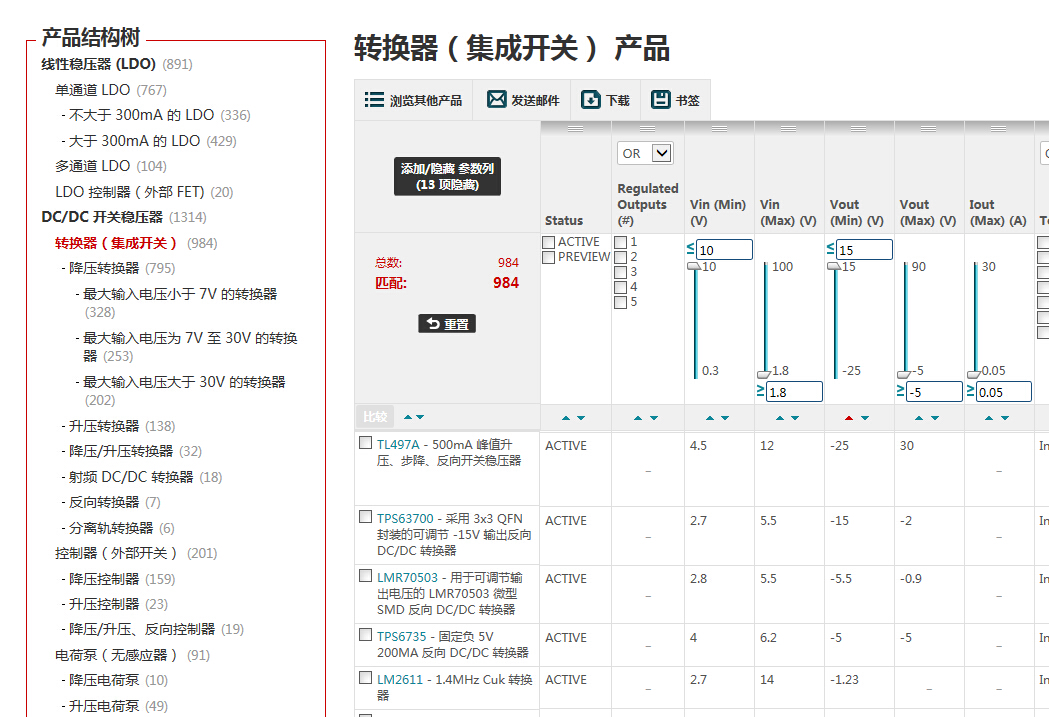
Task: Click Vin (Min) upper slider handle
Action: coord(694,266)
